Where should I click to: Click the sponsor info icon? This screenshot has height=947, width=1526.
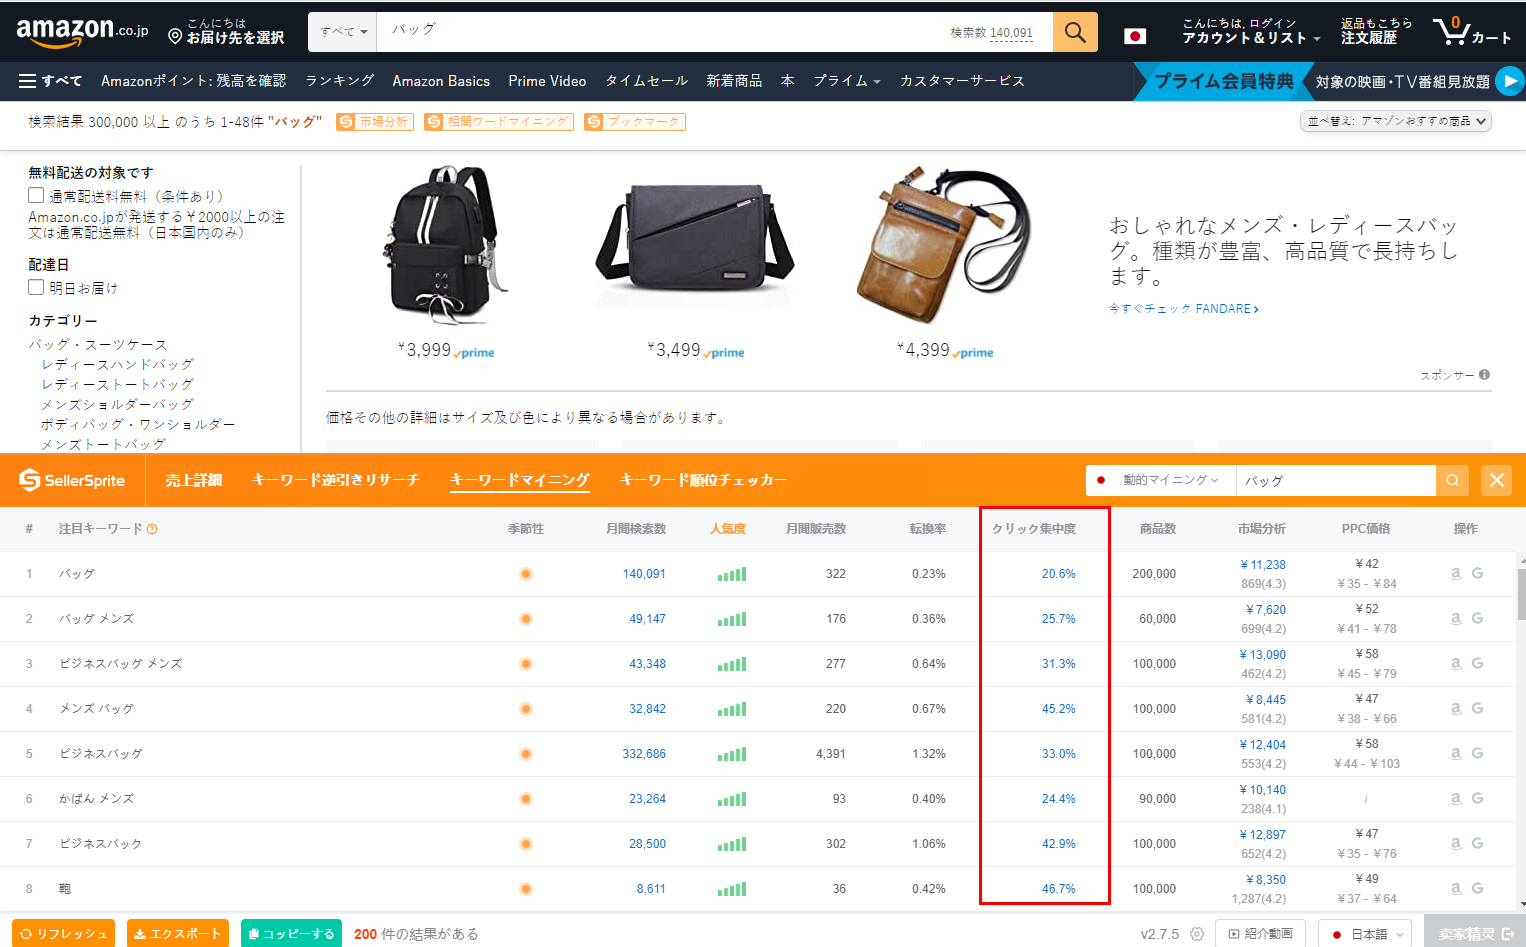tap(1484, 375)
